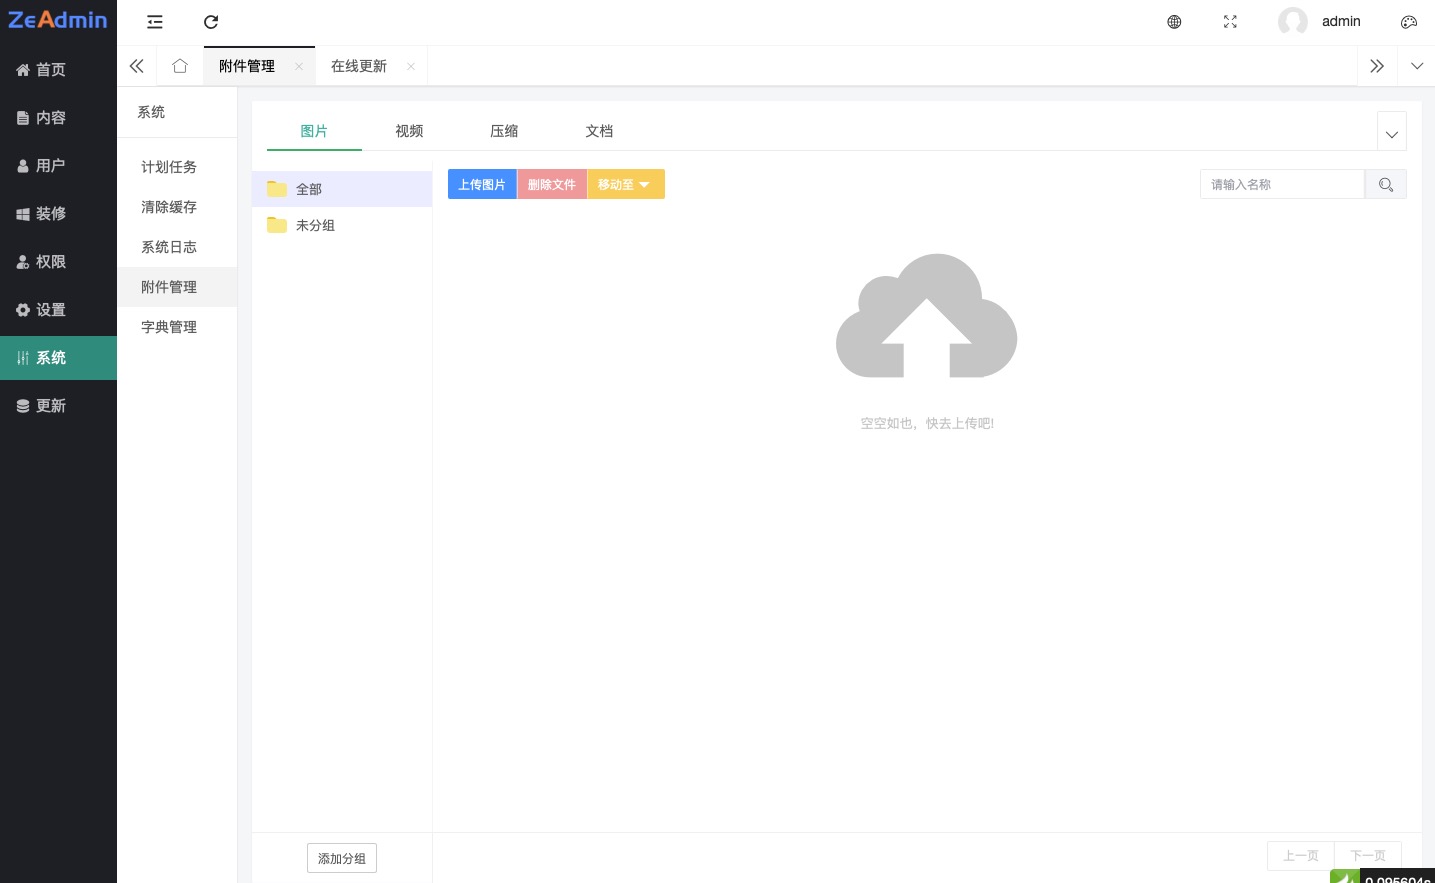Click the sidebar collapse menu icon

155,22
